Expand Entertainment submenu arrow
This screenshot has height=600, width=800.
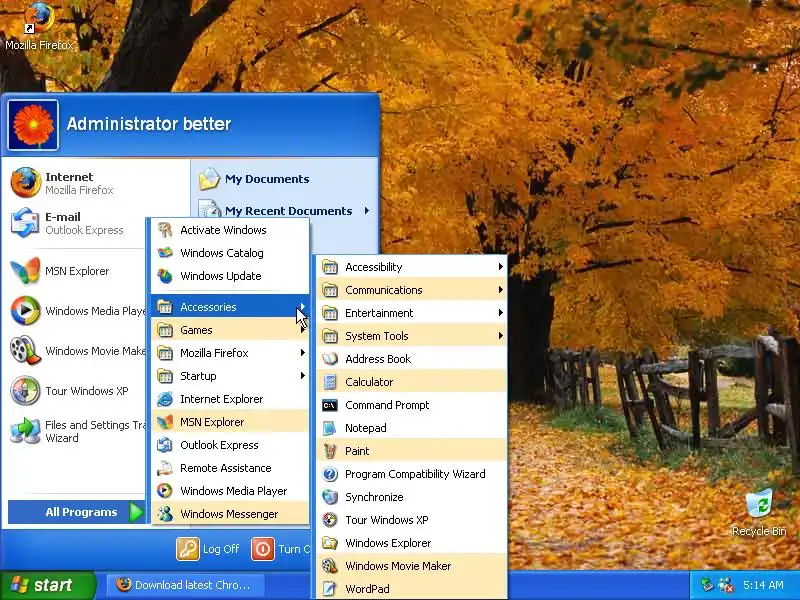[x=501, y=313]
